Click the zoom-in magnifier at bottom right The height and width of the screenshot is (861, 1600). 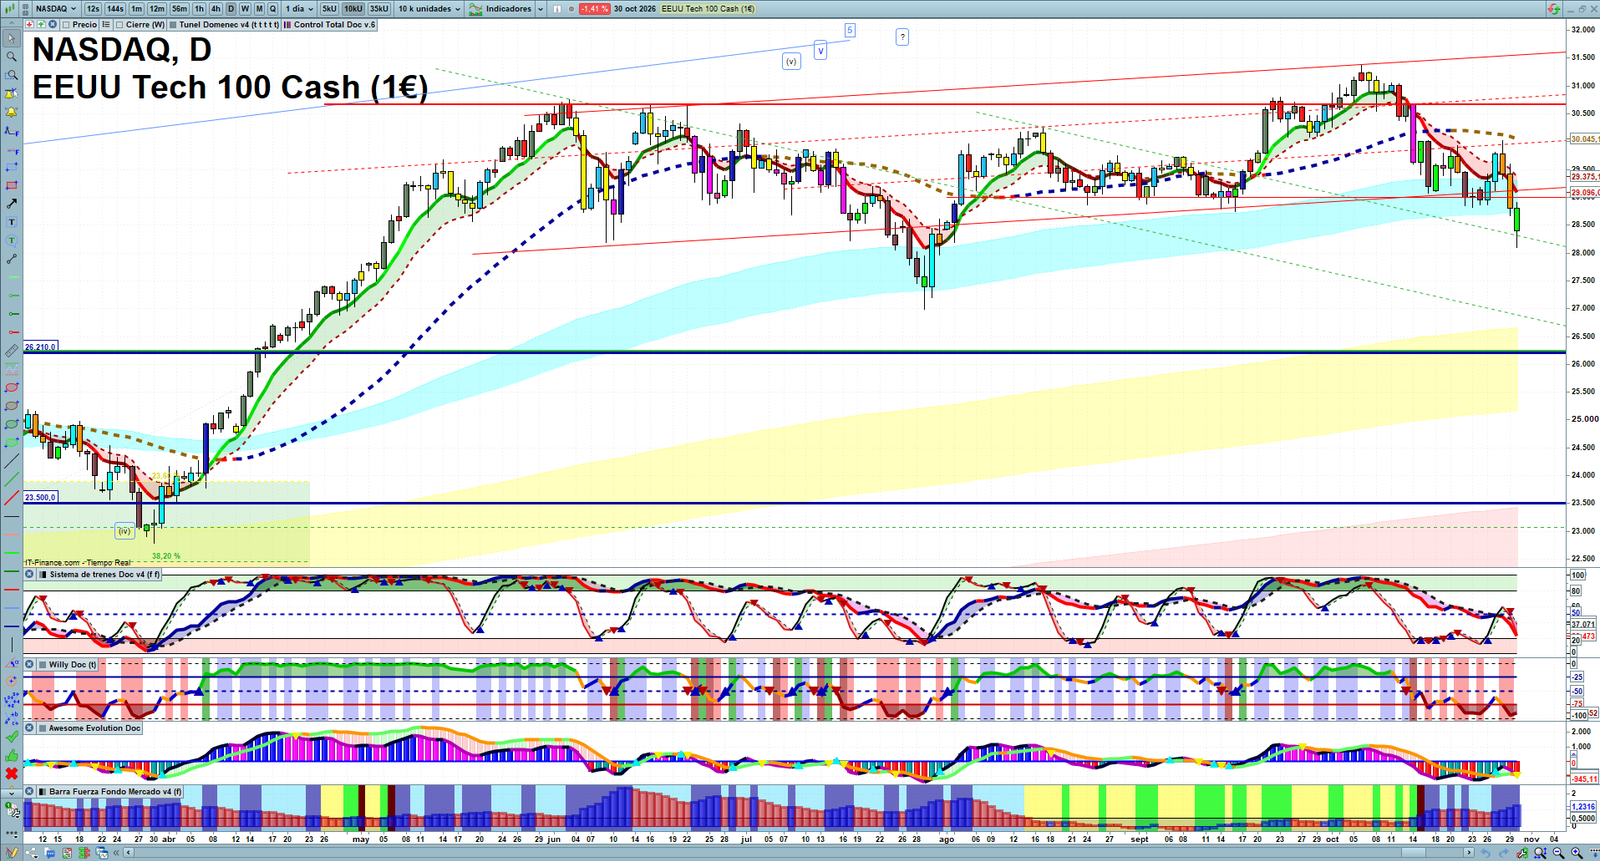coord(1577,853)
